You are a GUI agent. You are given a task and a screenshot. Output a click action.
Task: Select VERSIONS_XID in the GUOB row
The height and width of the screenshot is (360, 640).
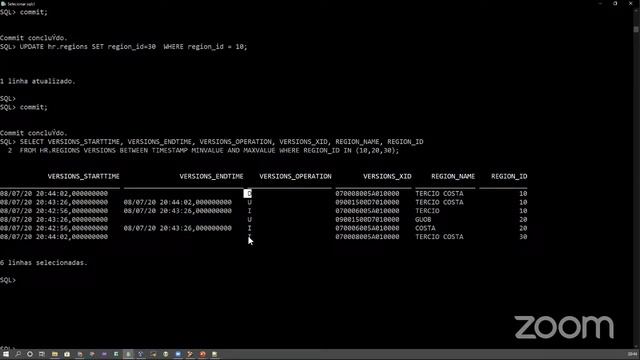tap(367, 220)
